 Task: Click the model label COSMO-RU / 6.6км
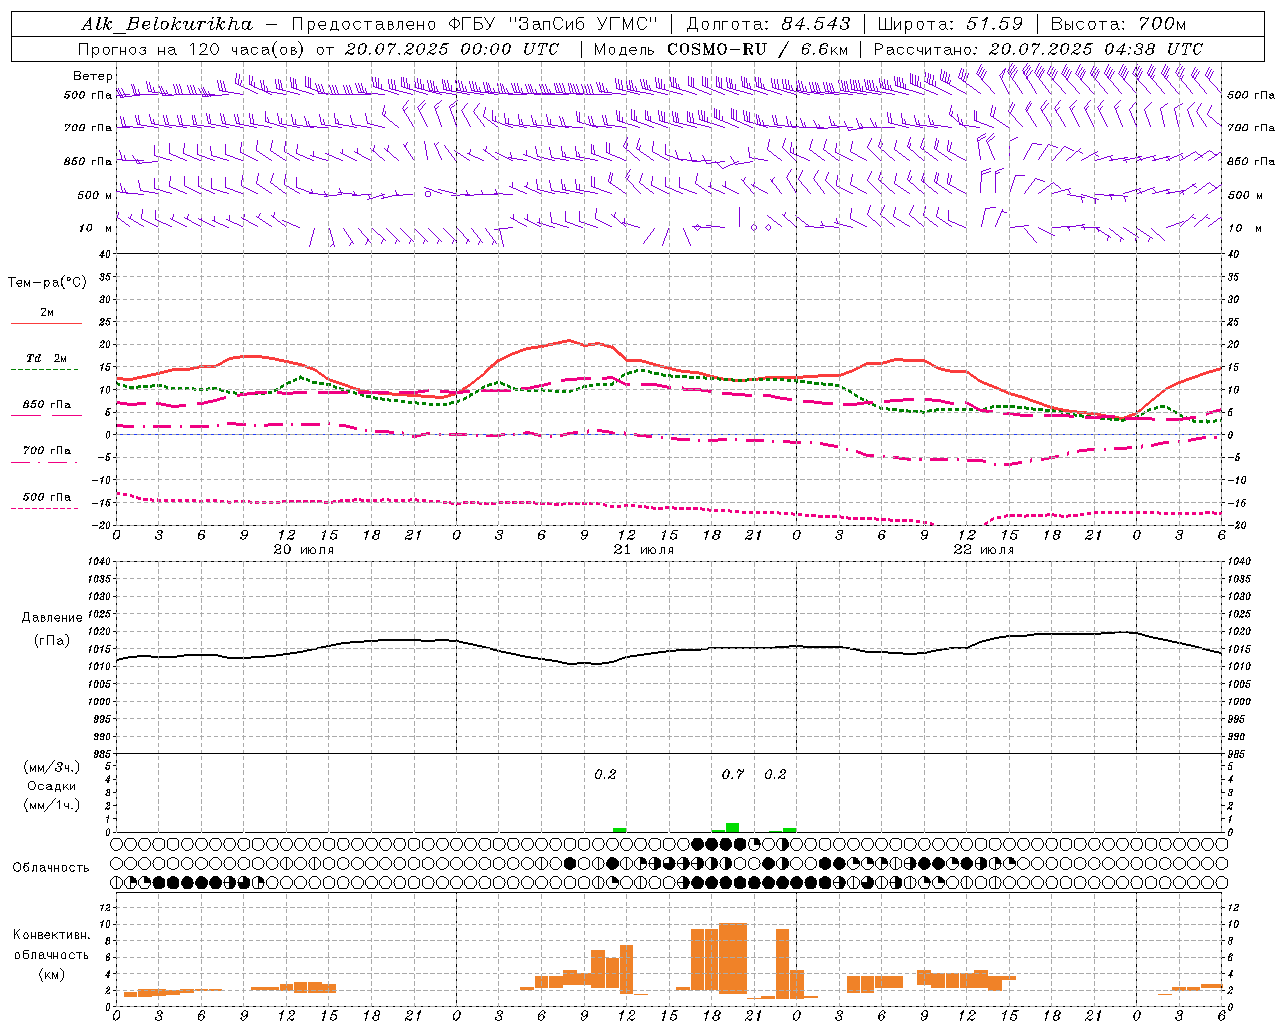[758, 49]
